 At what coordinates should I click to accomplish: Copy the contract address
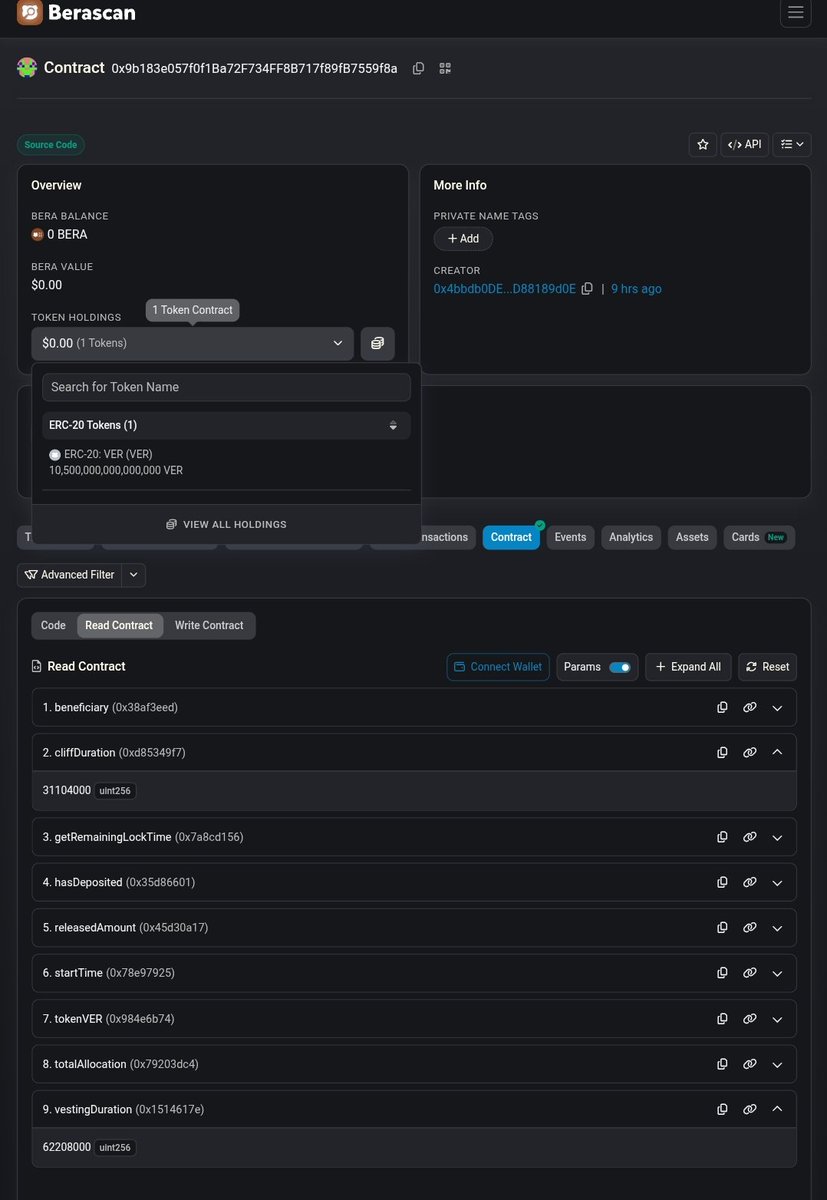click(x=418, y=68)
